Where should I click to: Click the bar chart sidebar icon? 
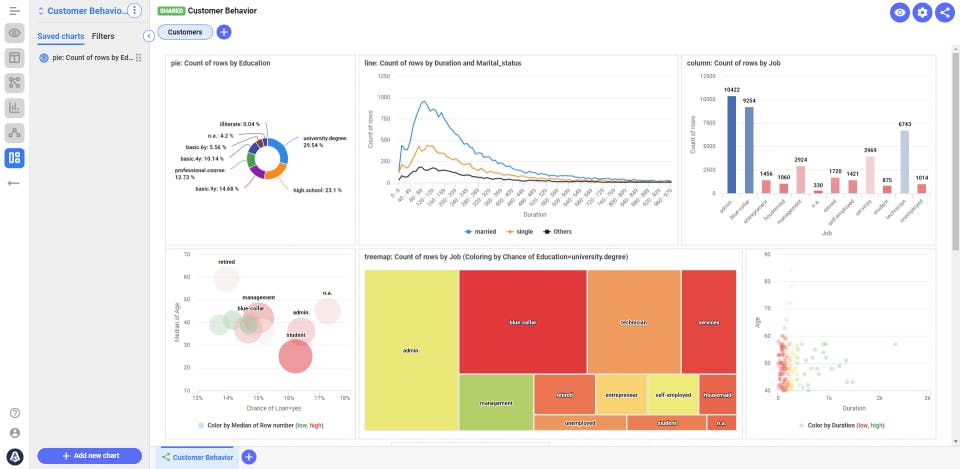coord(14,107)
